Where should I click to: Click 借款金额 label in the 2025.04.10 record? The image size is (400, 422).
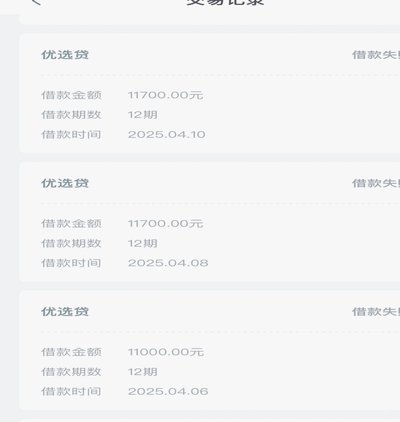[71, 95]
